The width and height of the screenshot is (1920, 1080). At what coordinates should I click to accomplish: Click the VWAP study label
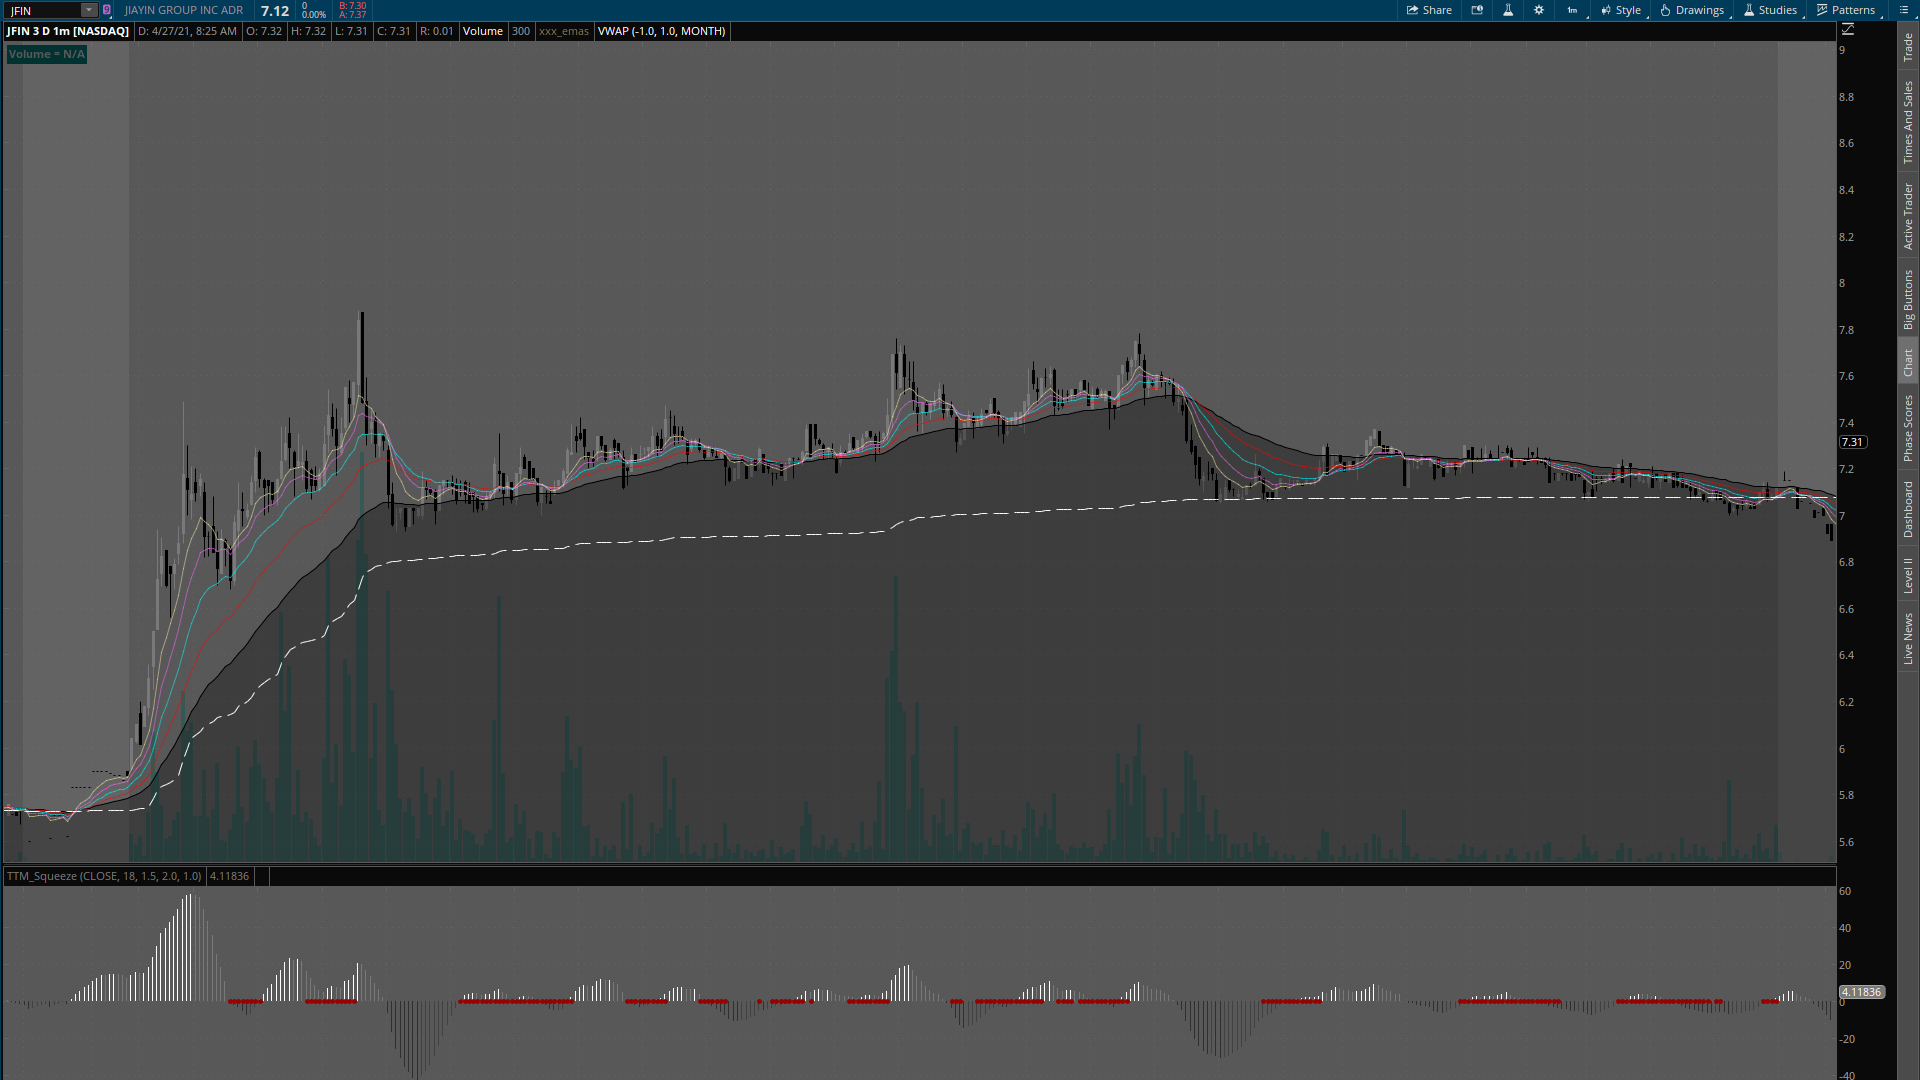point(661,31)
